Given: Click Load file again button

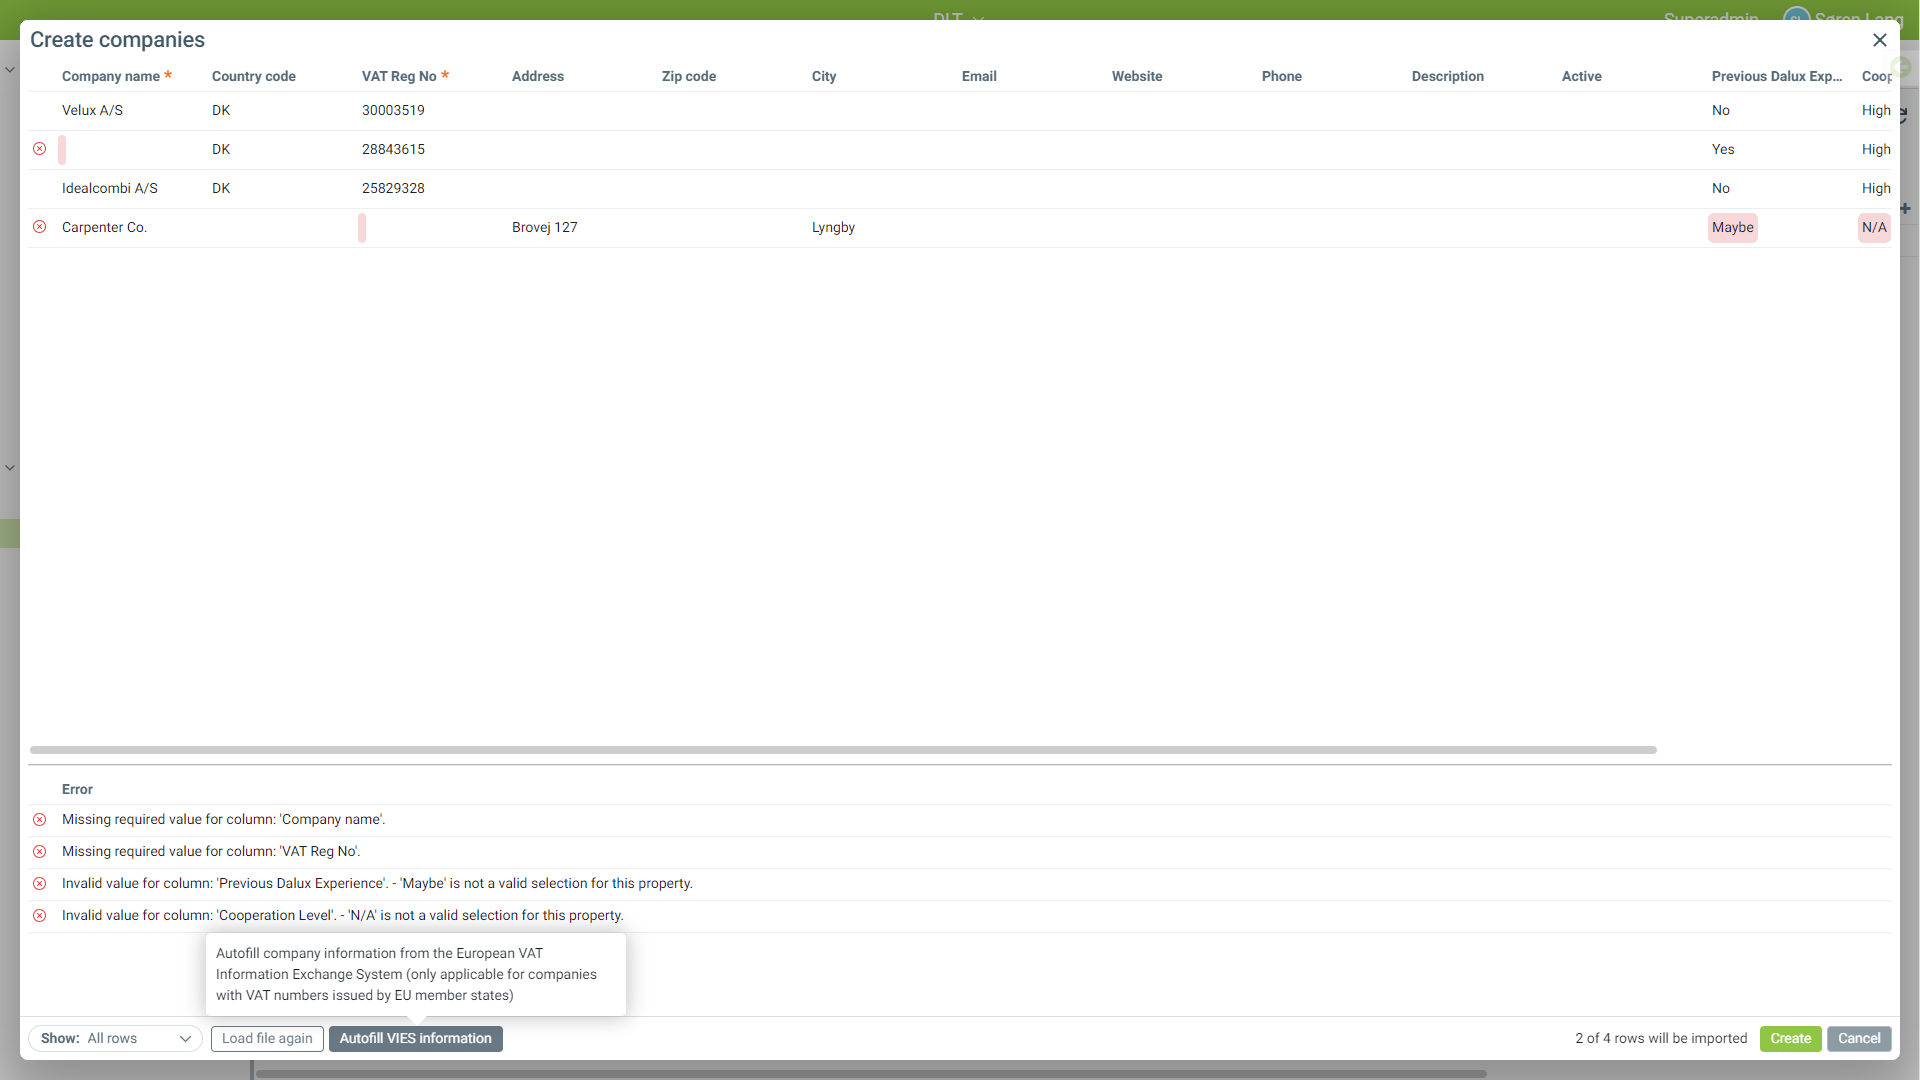Looking at the screenshot, I should point(267,1039).
